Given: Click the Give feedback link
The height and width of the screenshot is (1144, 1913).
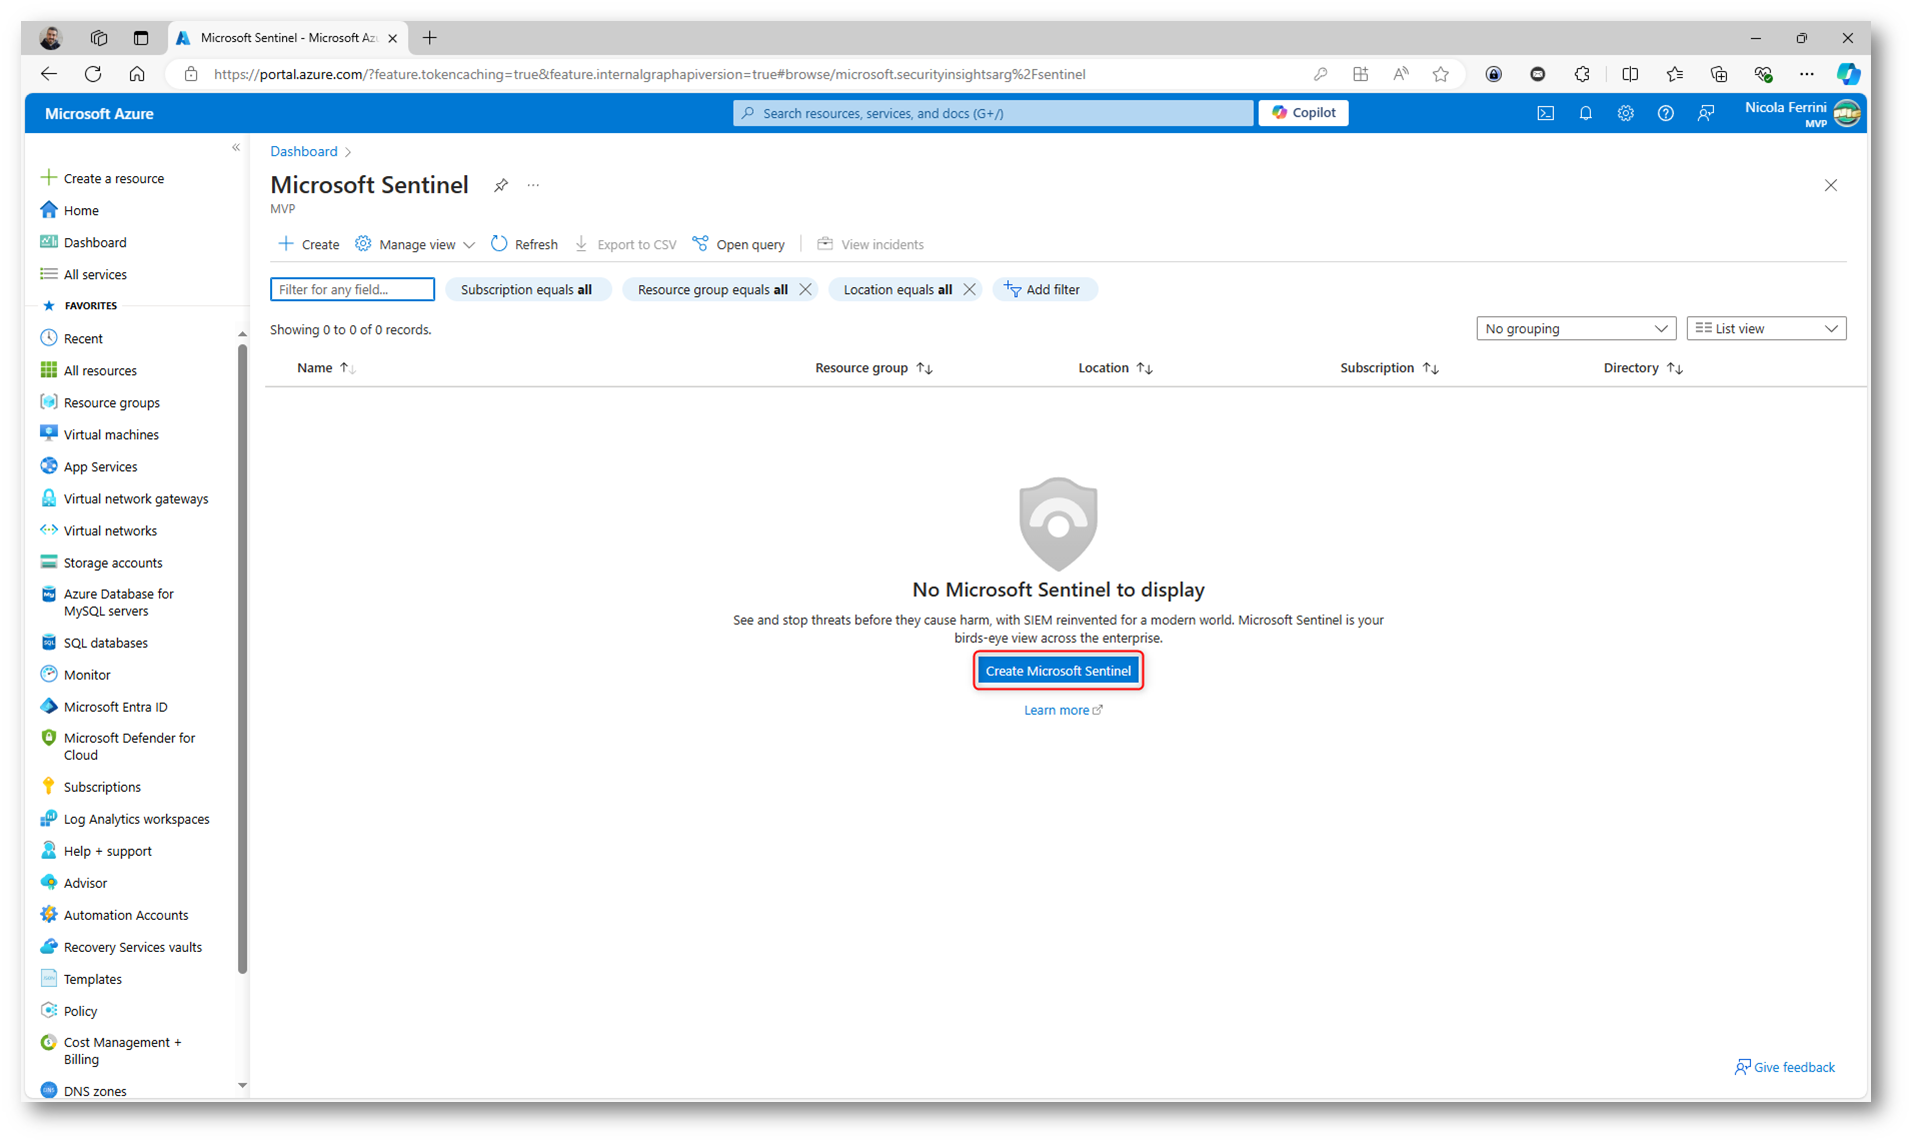Looking at the screenshot, I should pos(1785,1067).
